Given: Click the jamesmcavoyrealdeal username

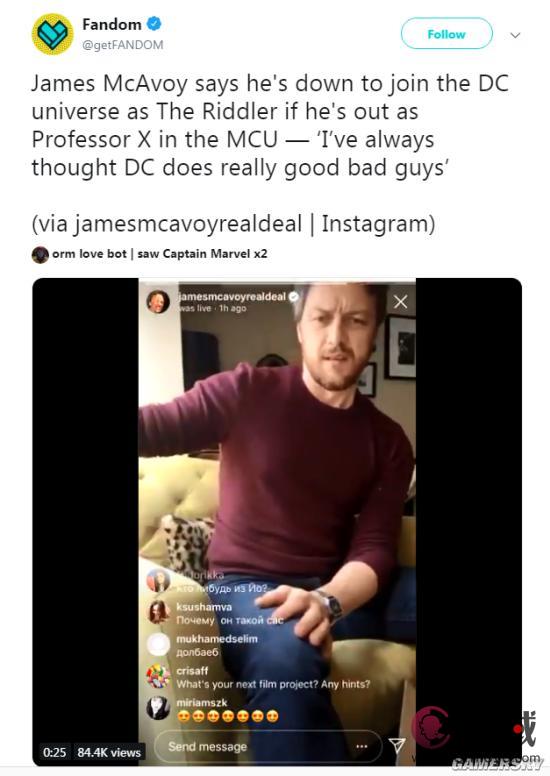Looking at the screenshot, I should pyautogui.click(x=232, y=296).
